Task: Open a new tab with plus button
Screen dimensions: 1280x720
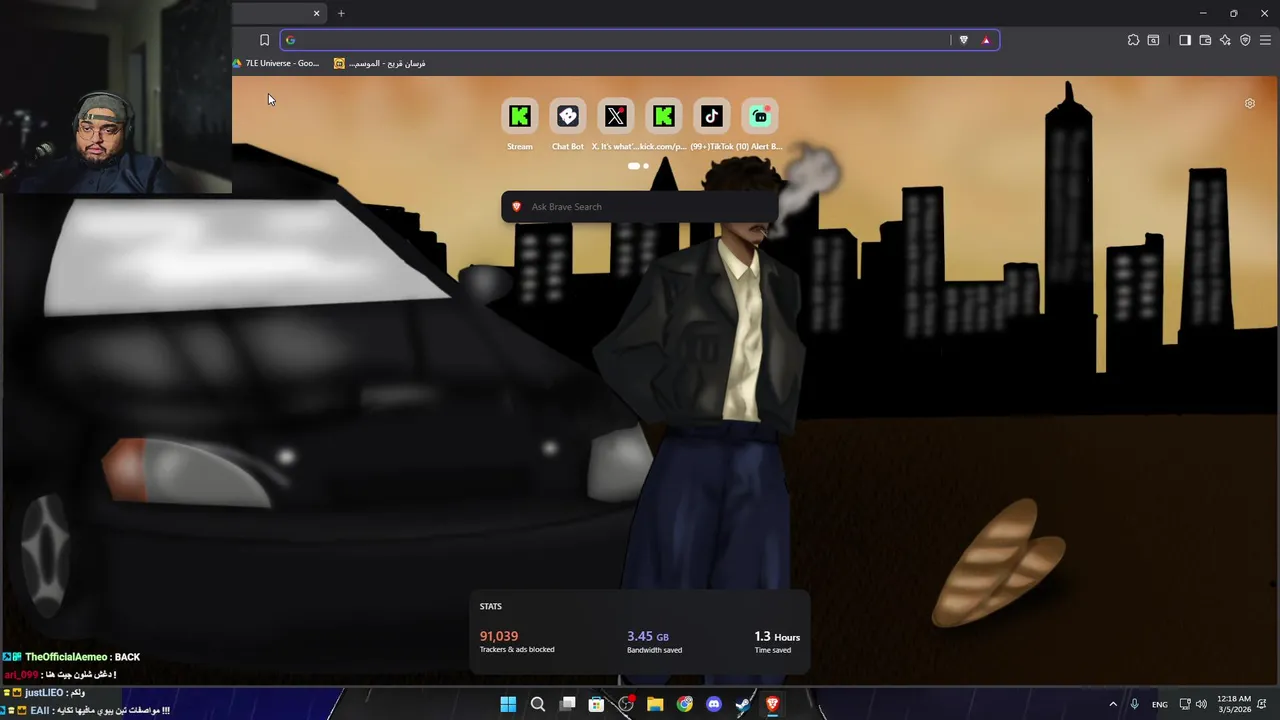Action: [341, 13]
